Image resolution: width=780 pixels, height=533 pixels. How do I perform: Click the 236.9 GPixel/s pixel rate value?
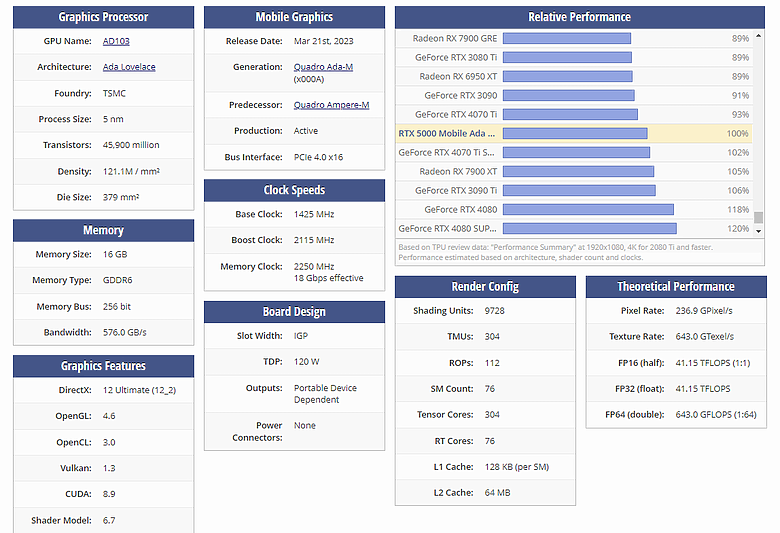click(x=704, y=311)
